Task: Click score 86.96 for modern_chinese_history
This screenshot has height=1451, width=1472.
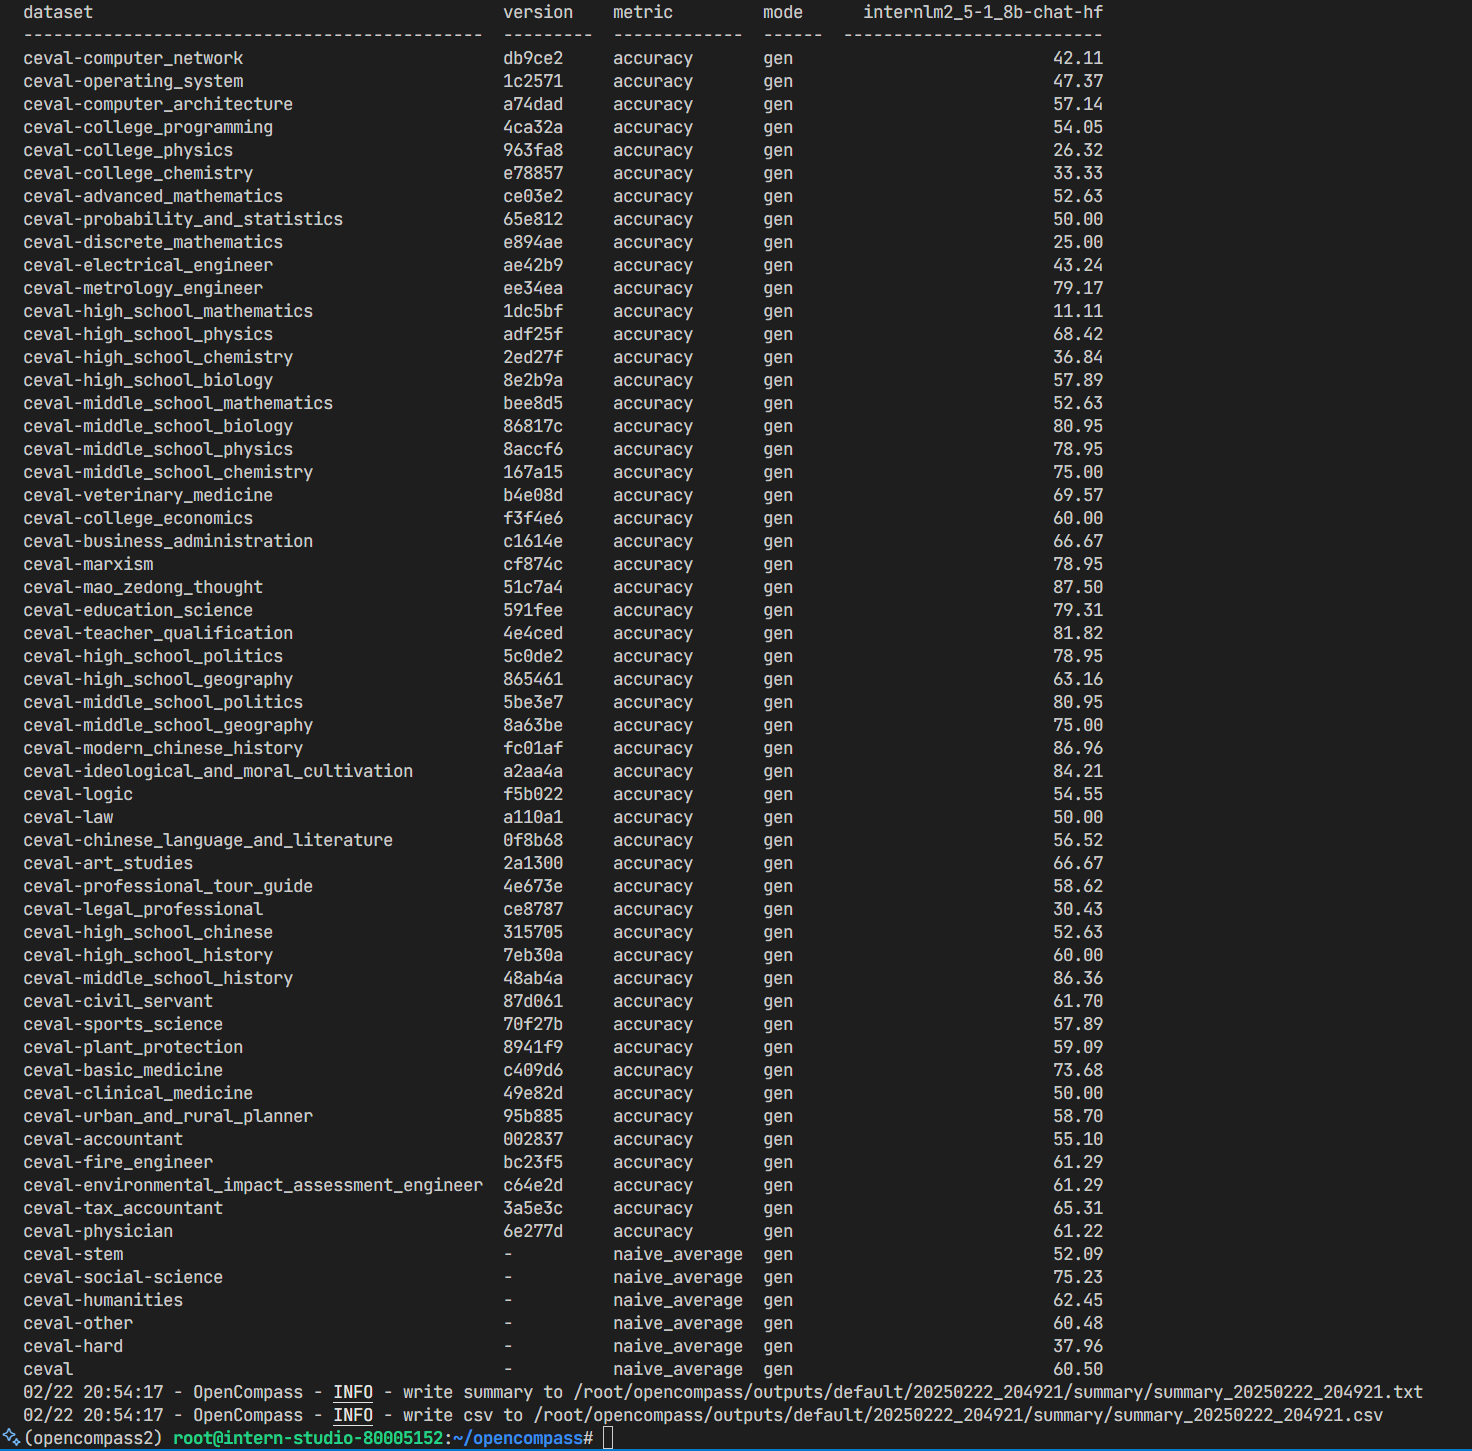Action: [1078, 748]
